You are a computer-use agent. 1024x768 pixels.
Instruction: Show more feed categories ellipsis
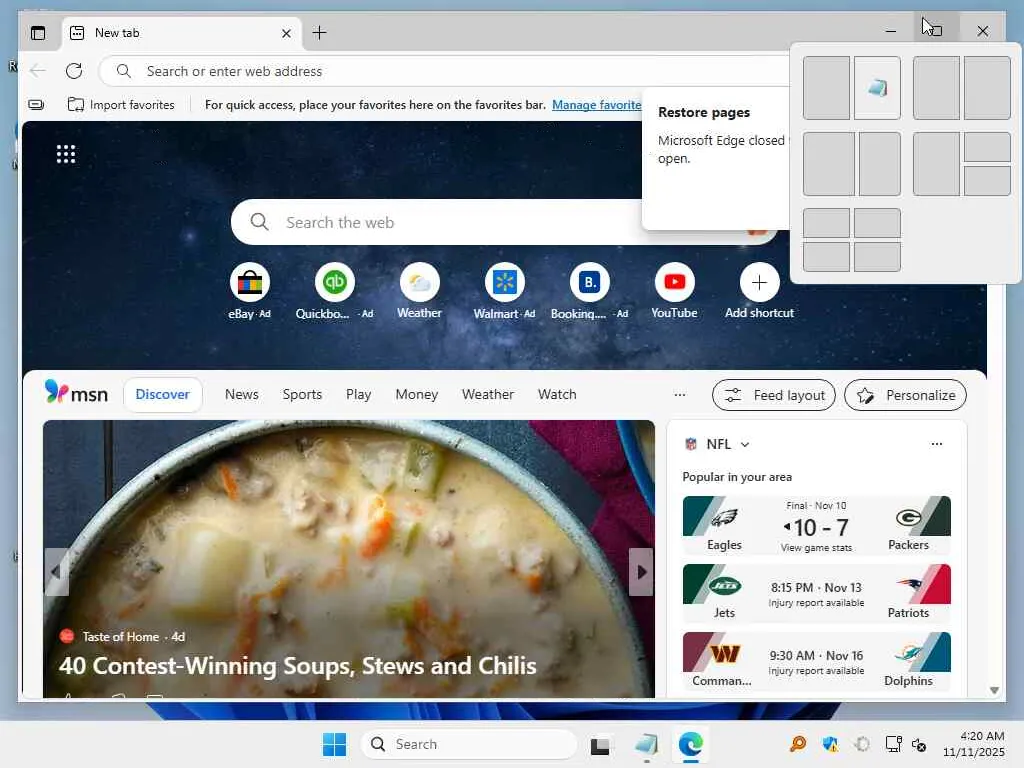pyautogui.click(x=680, y=394)
